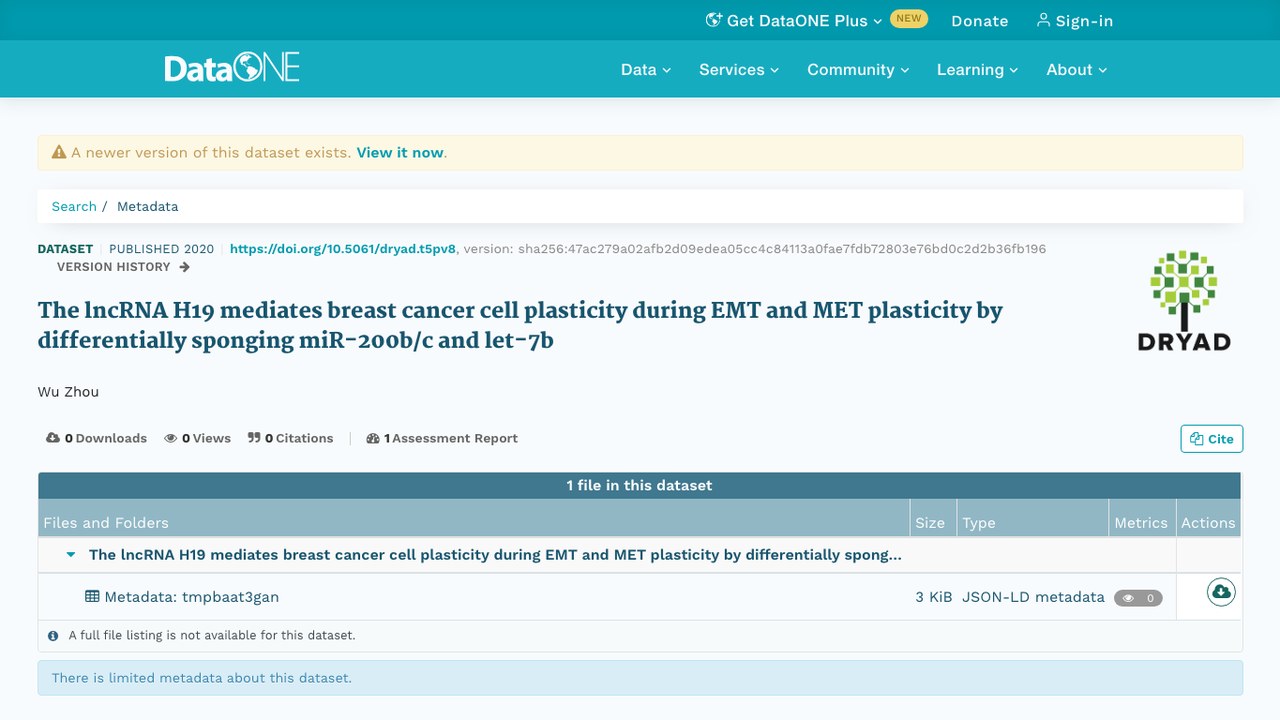Click the warning triangle icon in the banner

point(59,153)
